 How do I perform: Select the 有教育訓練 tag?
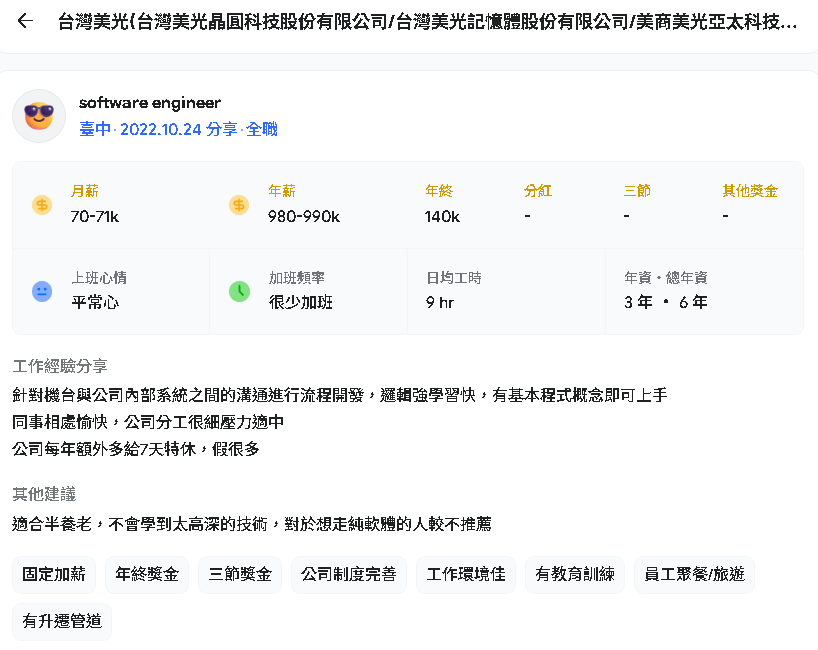point(575,574)
